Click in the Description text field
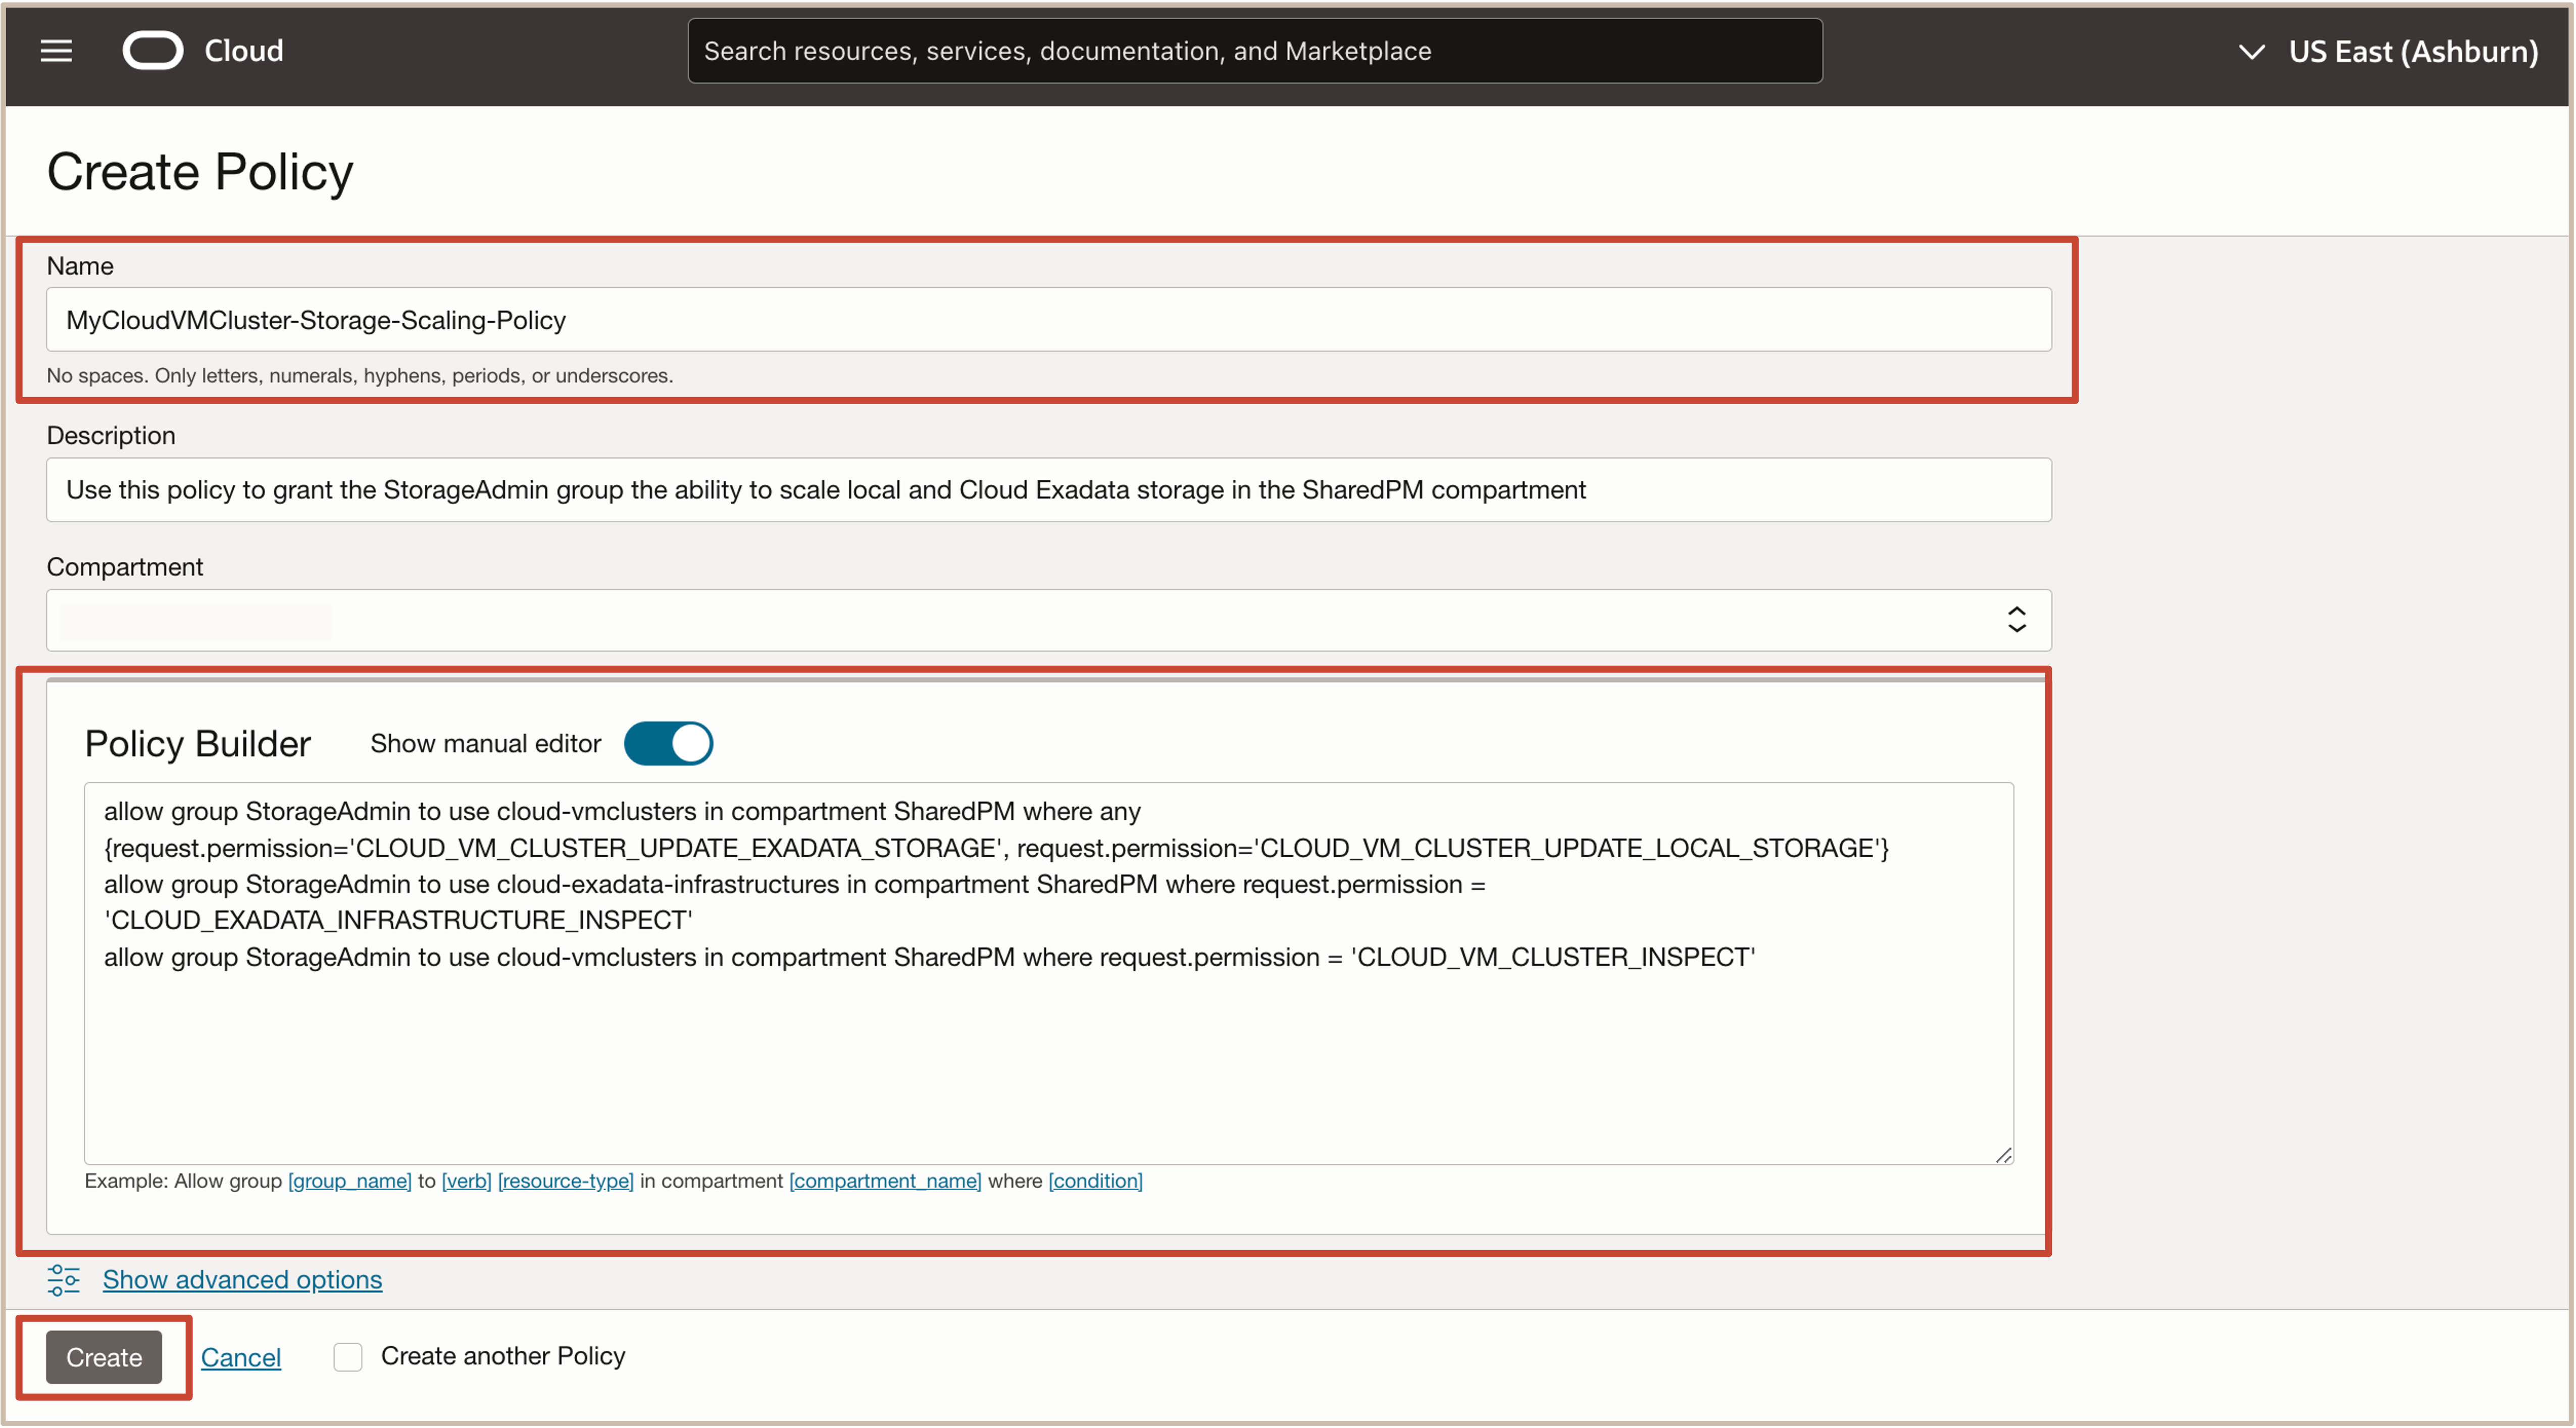The width and height of the screenshot is (2576, 1428). (x=1048, y=490)
